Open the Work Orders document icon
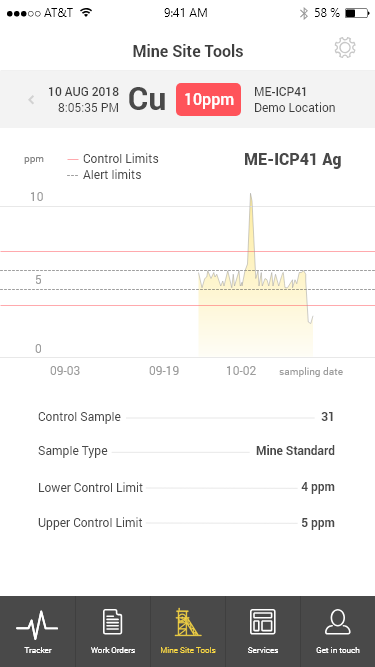This screenshot has width=375, height=667. (x=113, y=622)
